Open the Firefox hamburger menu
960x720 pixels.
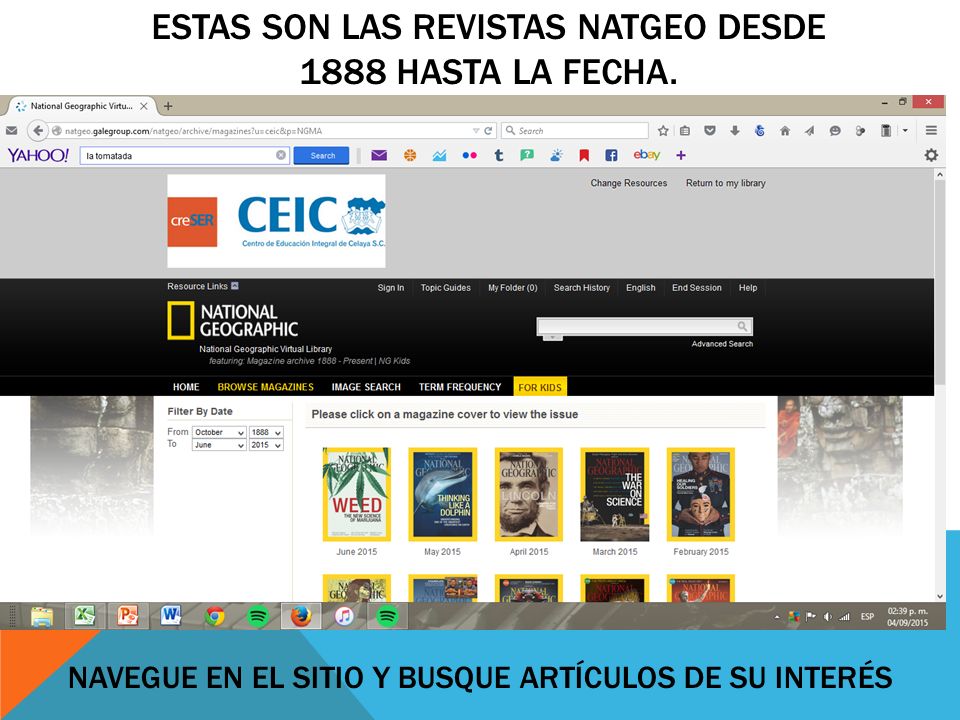tap(931, 130)
